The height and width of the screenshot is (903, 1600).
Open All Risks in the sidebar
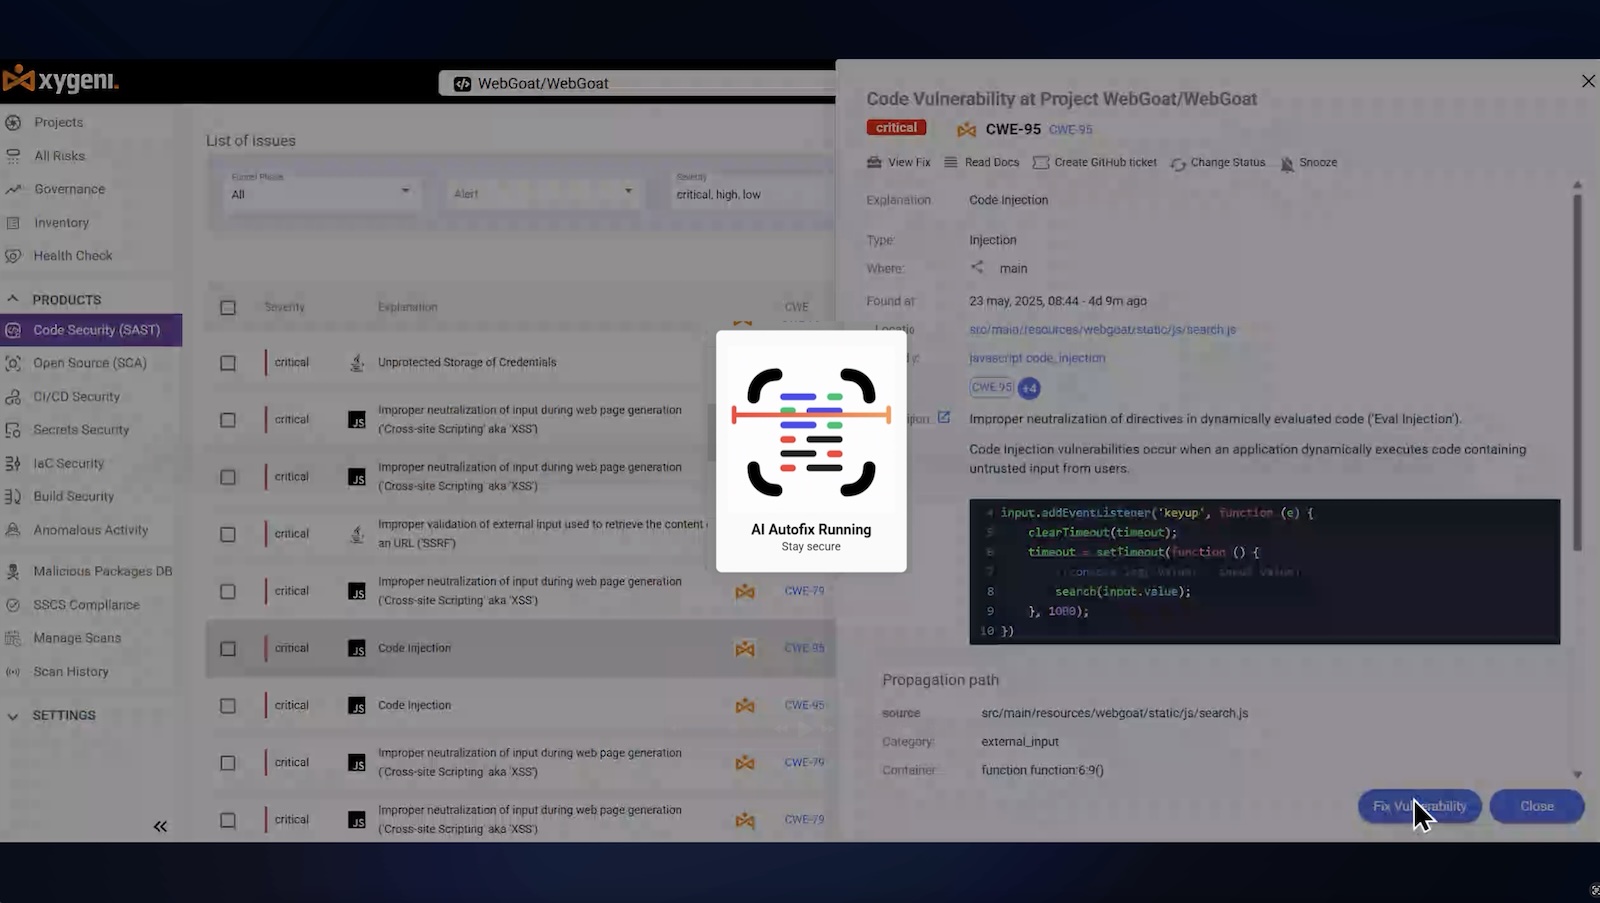pos(59,156)
